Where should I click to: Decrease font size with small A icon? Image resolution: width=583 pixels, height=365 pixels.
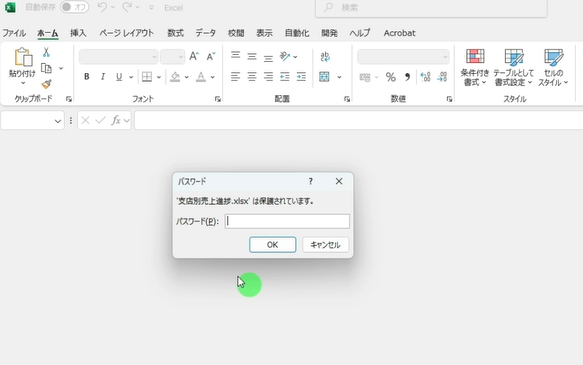point(211,56)
